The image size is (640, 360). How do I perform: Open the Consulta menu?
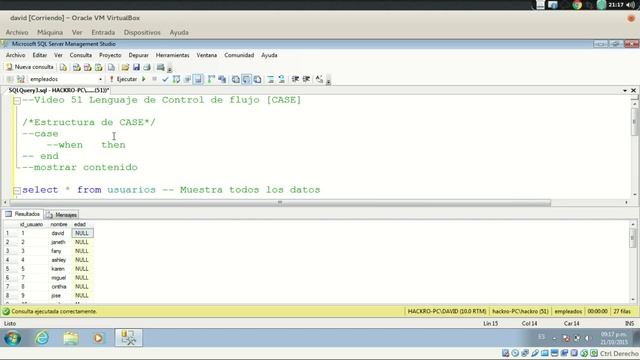coord(81,55)
